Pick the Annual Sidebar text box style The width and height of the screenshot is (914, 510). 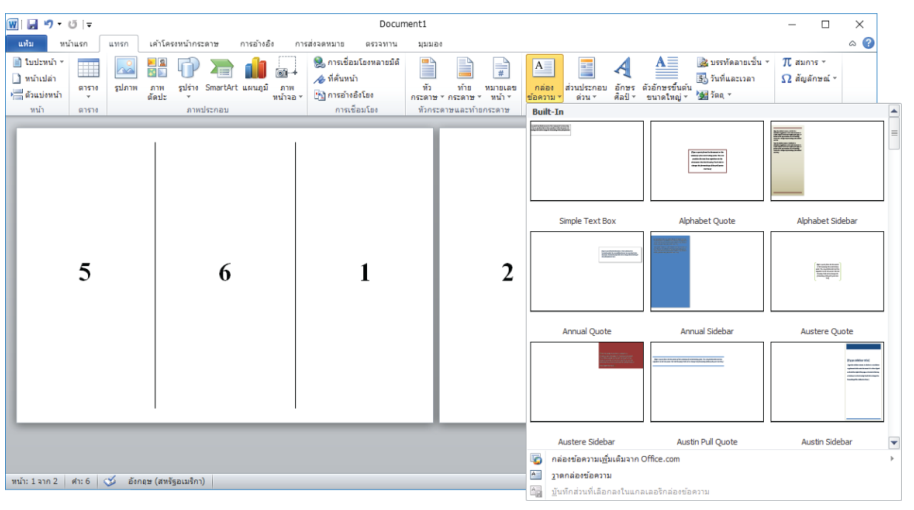(x=706, y=271)
